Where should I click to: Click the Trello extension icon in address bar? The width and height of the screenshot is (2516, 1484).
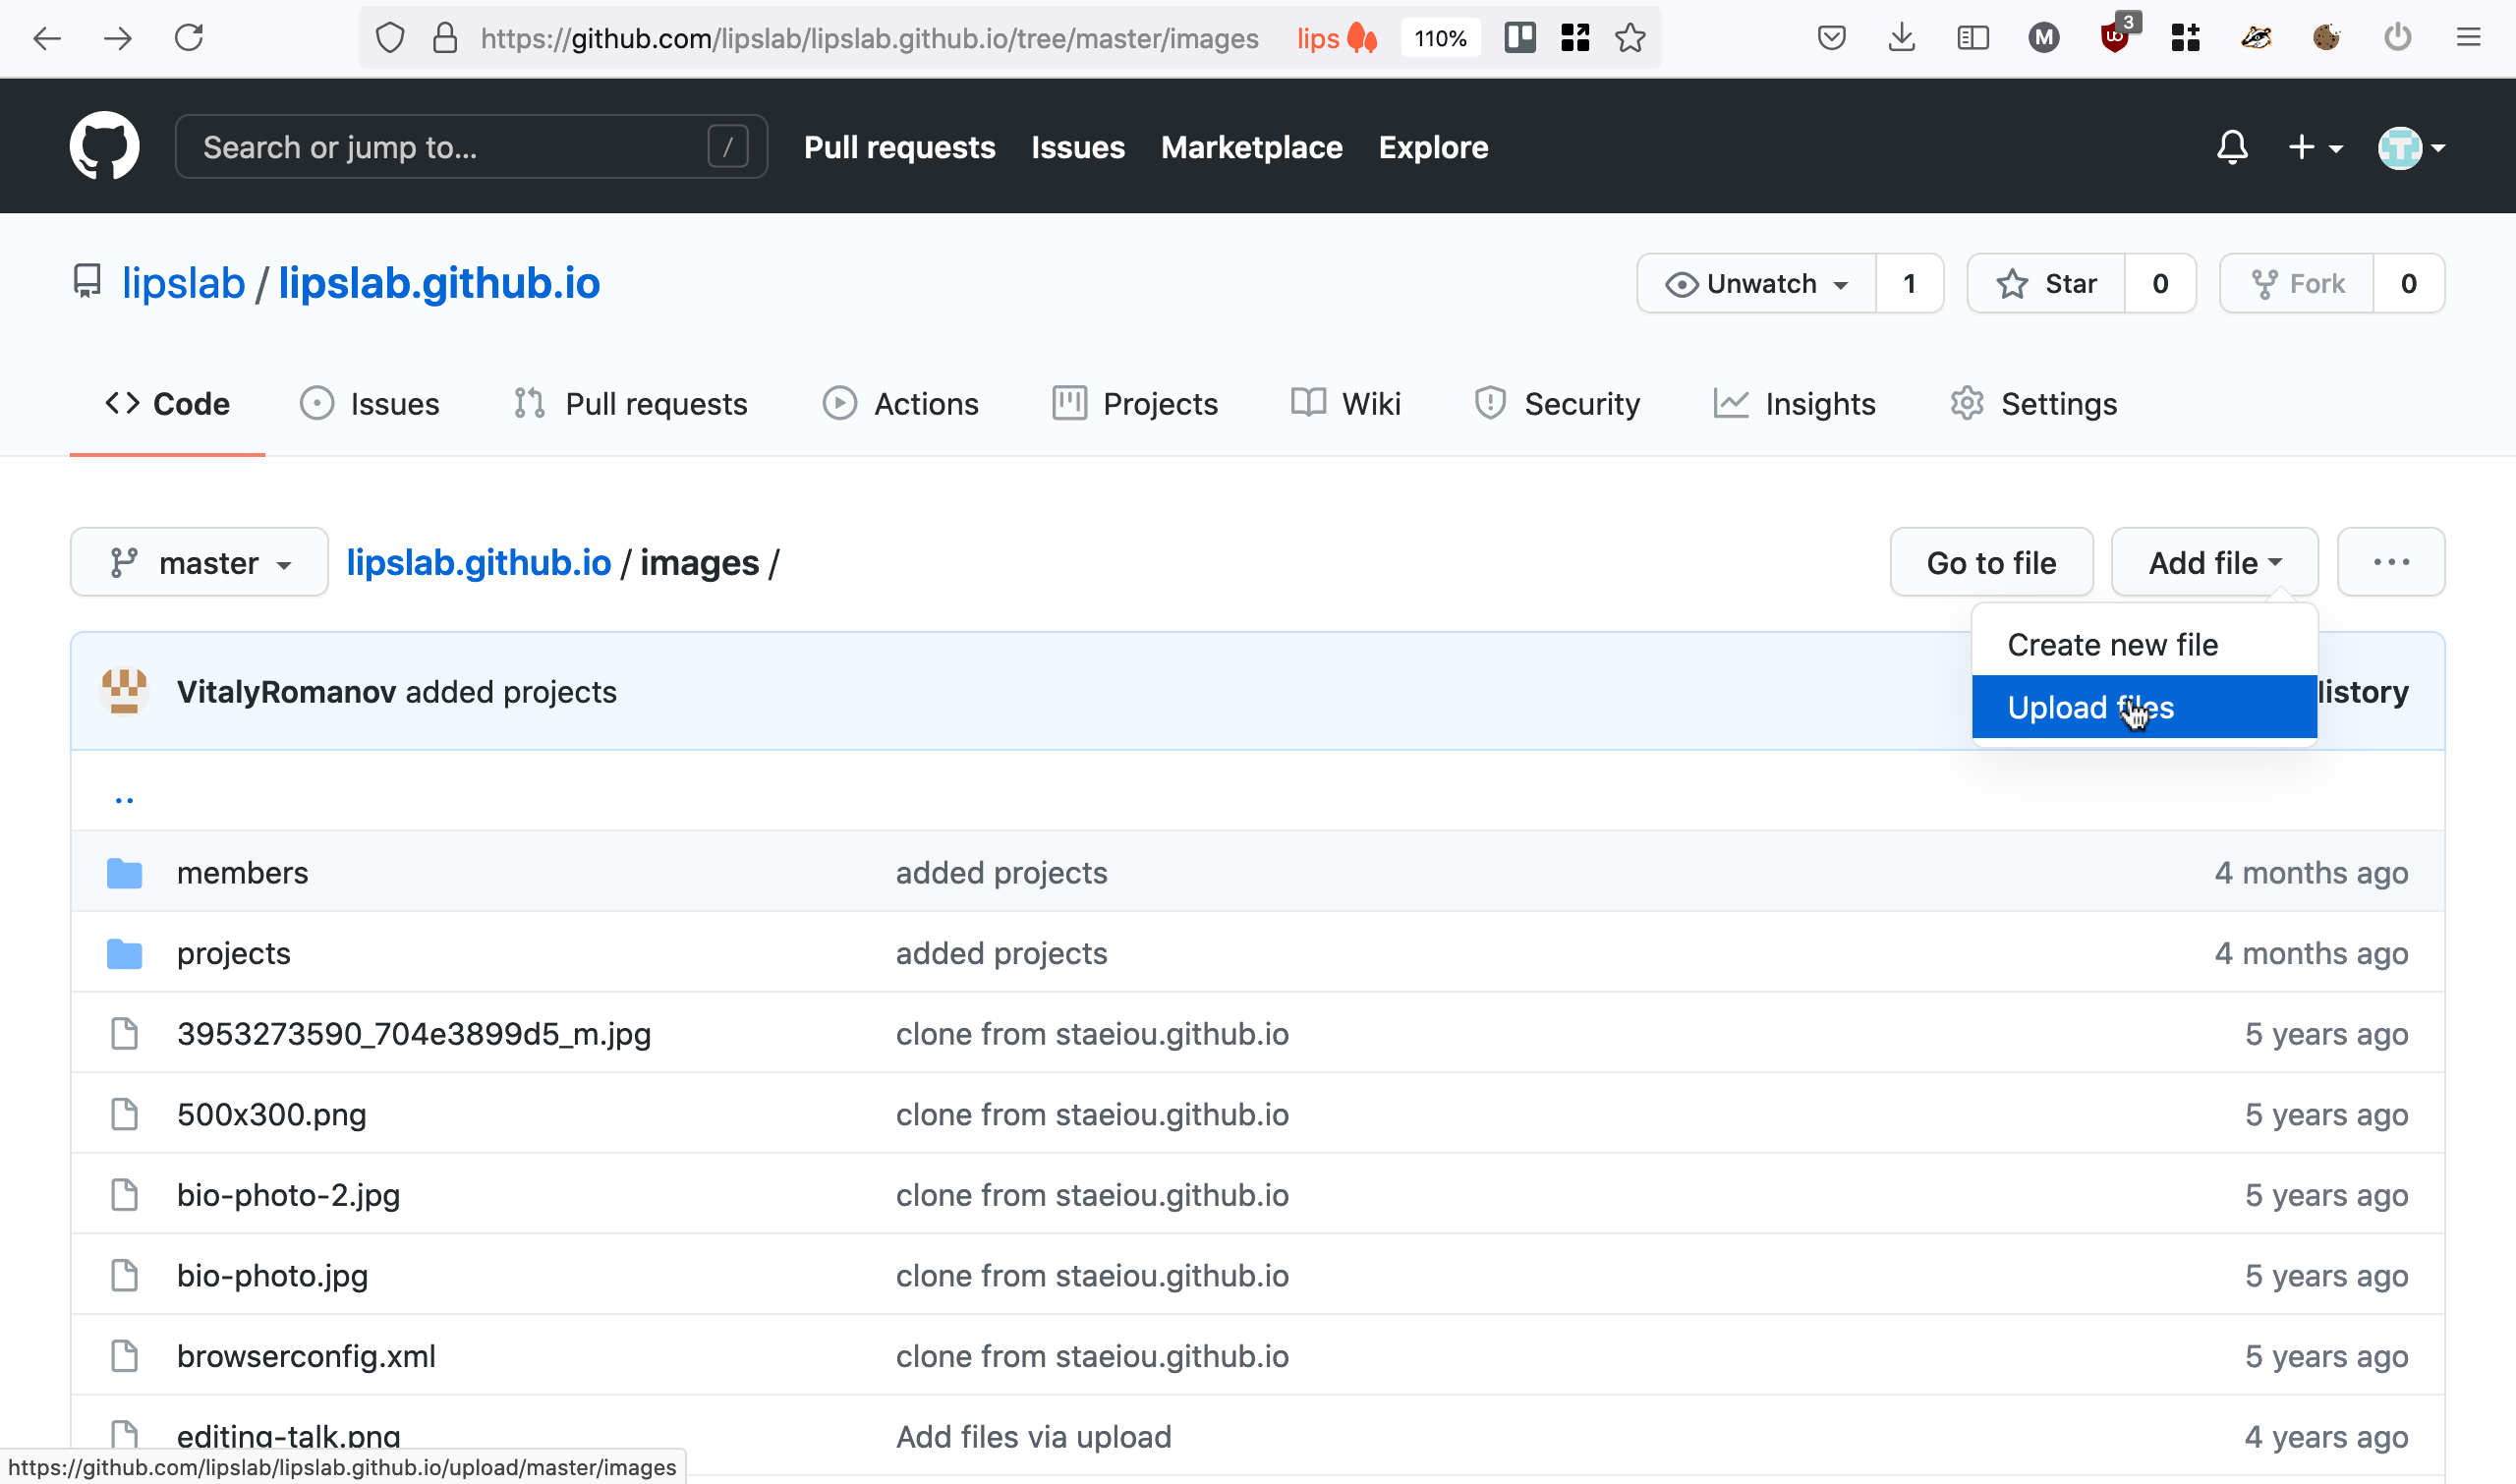coord(1519,38)
